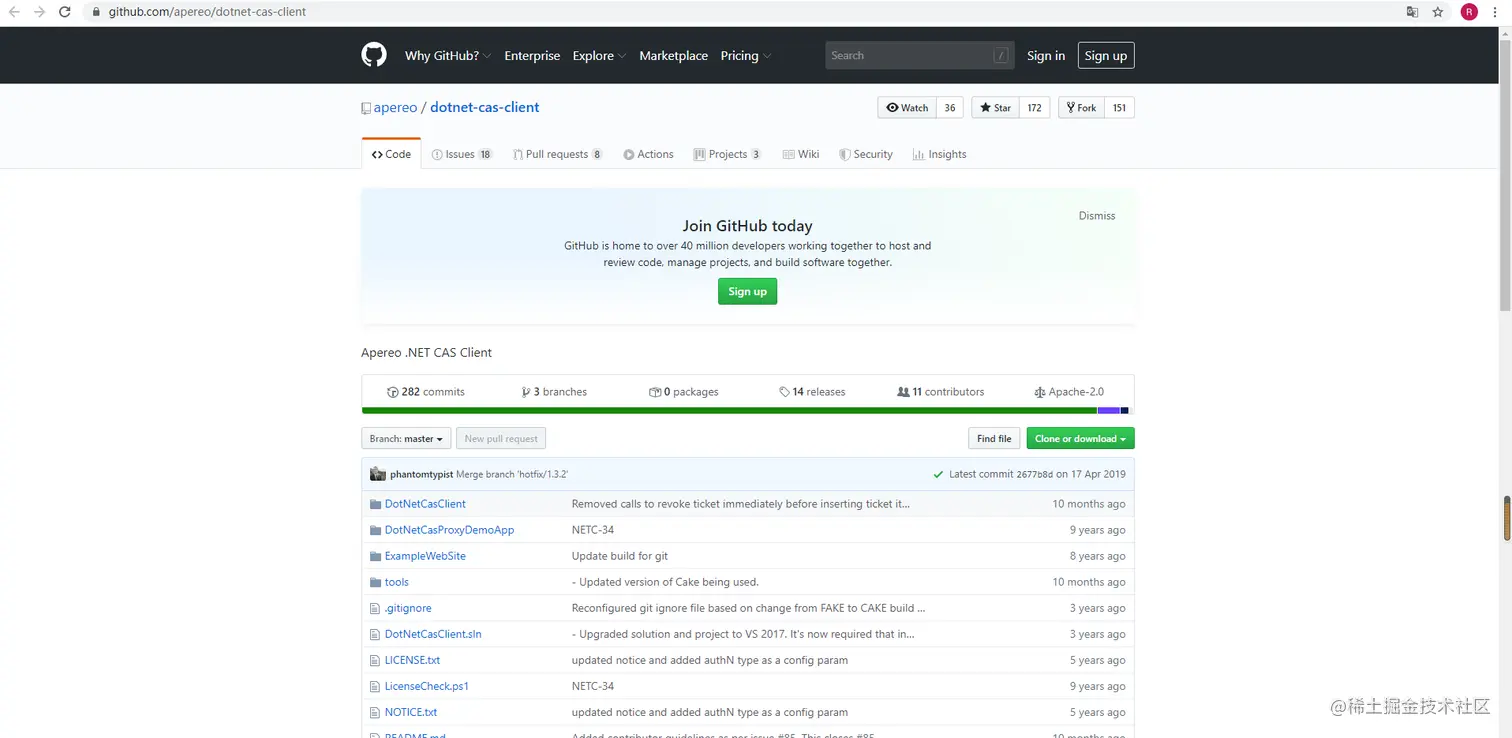The image size is (1512, 738).
Task: Click the New pull request button
Action: coord(501,438)
